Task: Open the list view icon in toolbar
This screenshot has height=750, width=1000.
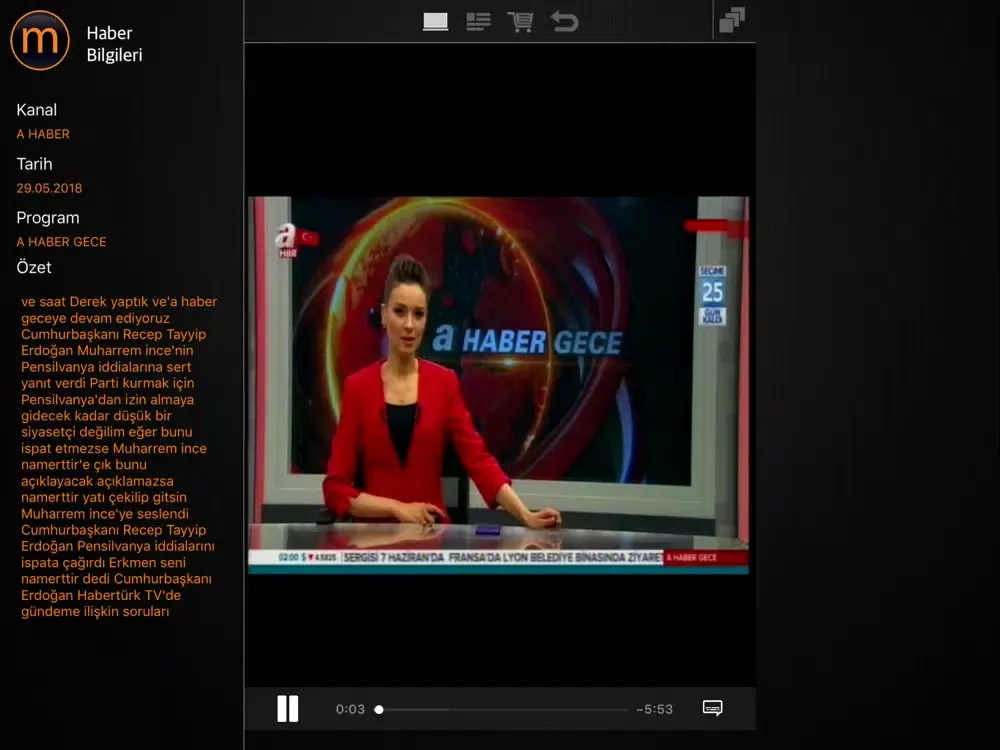Action: pyautogui.click(x=478, y=22)
